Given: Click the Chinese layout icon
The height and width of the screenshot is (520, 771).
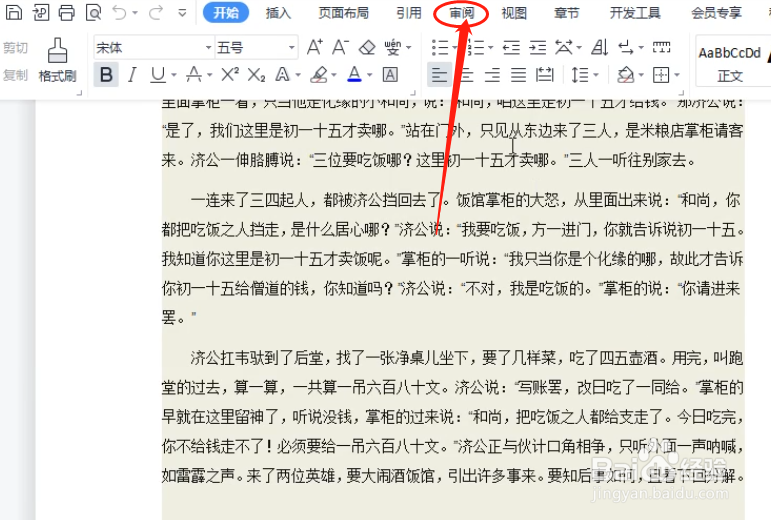Looking at the screenshot, I should coord(564,48).
